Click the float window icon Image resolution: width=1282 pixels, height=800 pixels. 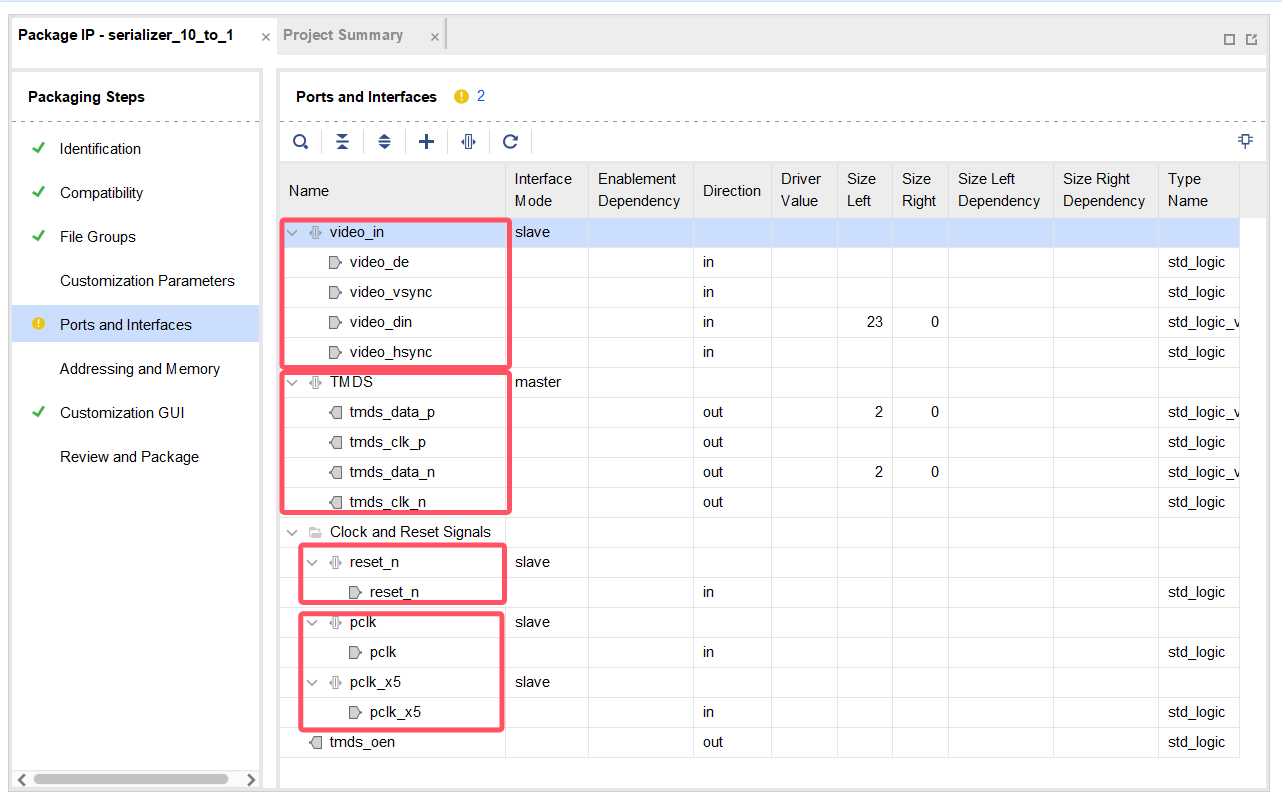[x=1251, y=39]
